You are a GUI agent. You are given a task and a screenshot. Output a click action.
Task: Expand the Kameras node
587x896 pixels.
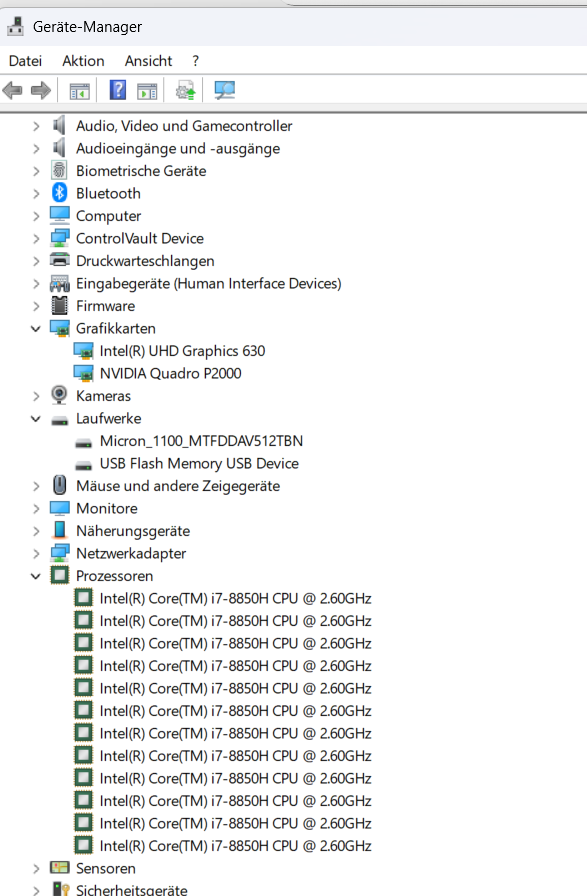click(x=36, y=396)
